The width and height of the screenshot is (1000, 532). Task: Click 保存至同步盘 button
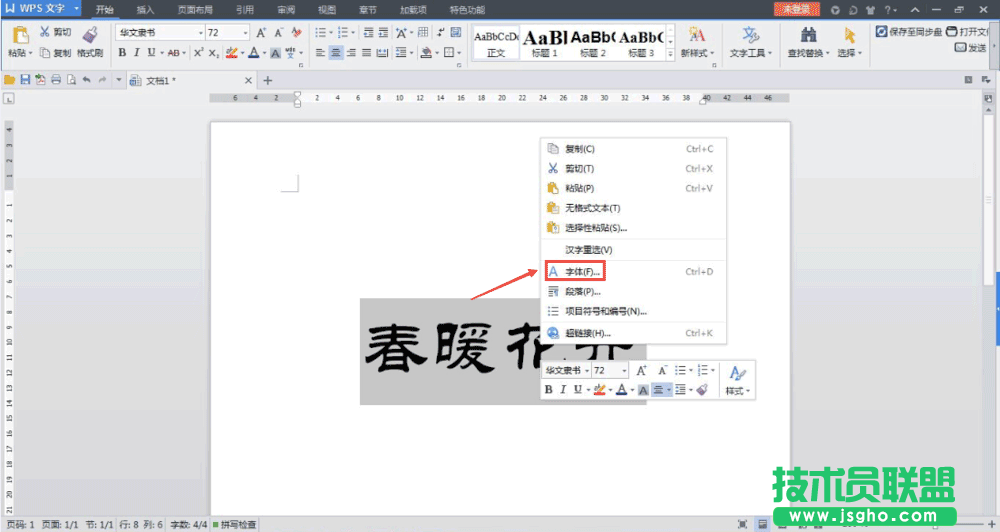pyautogui.click(x=909, y=31)
